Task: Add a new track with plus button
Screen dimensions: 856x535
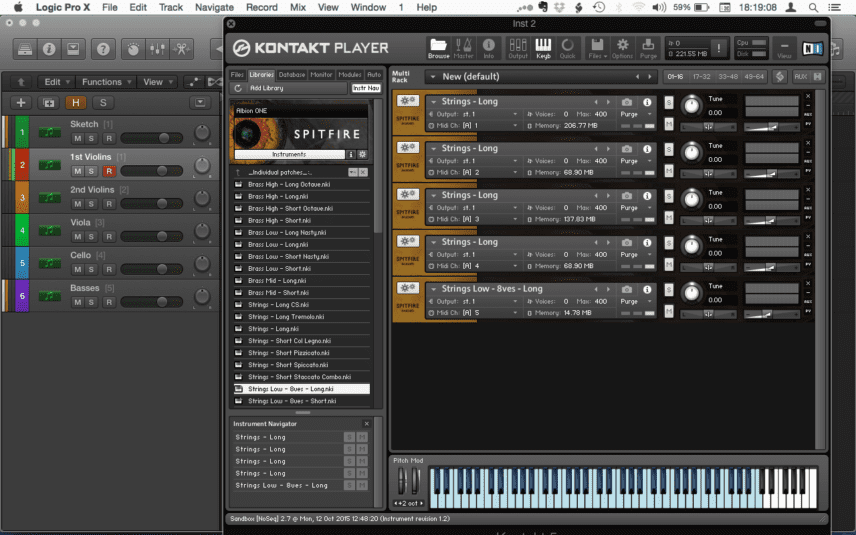Action: [21, 102]
